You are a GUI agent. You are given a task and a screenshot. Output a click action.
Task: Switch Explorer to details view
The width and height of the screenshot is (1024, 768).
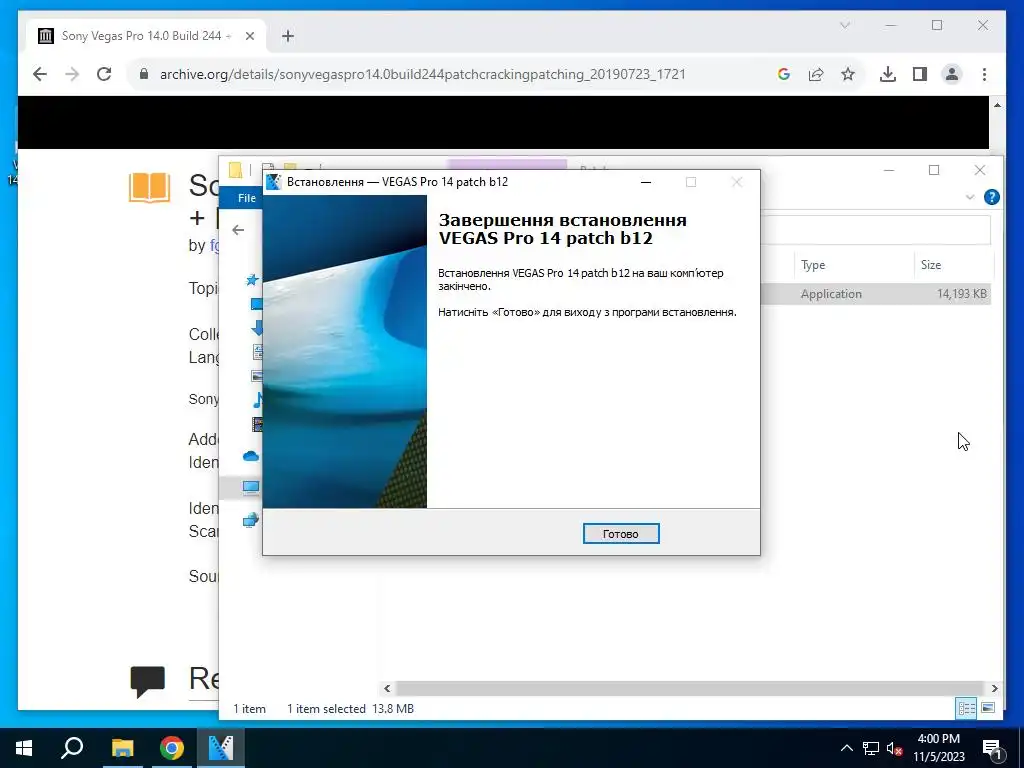pos(967,708)
